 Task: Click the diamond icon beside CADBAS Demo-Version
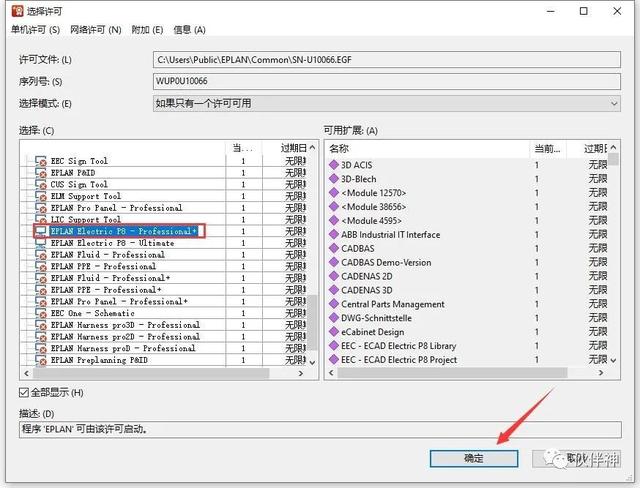click(x=334, y=262)
